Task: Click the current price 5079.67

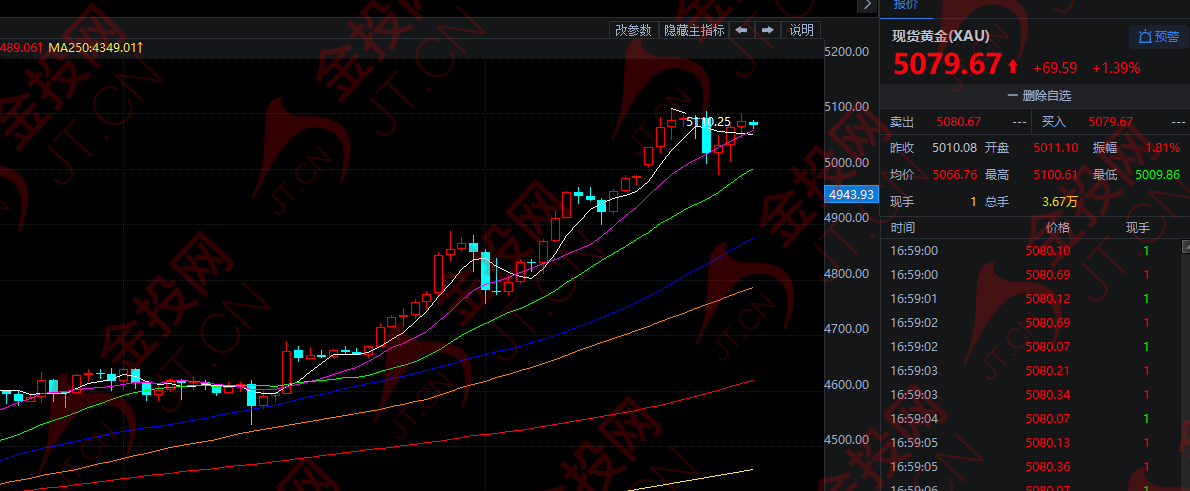Action: 947,65
